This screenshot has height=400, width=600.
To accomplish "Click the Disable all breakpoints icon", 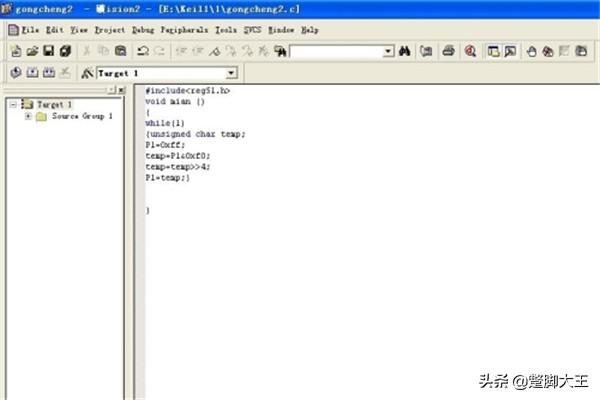I will point(581,51).
